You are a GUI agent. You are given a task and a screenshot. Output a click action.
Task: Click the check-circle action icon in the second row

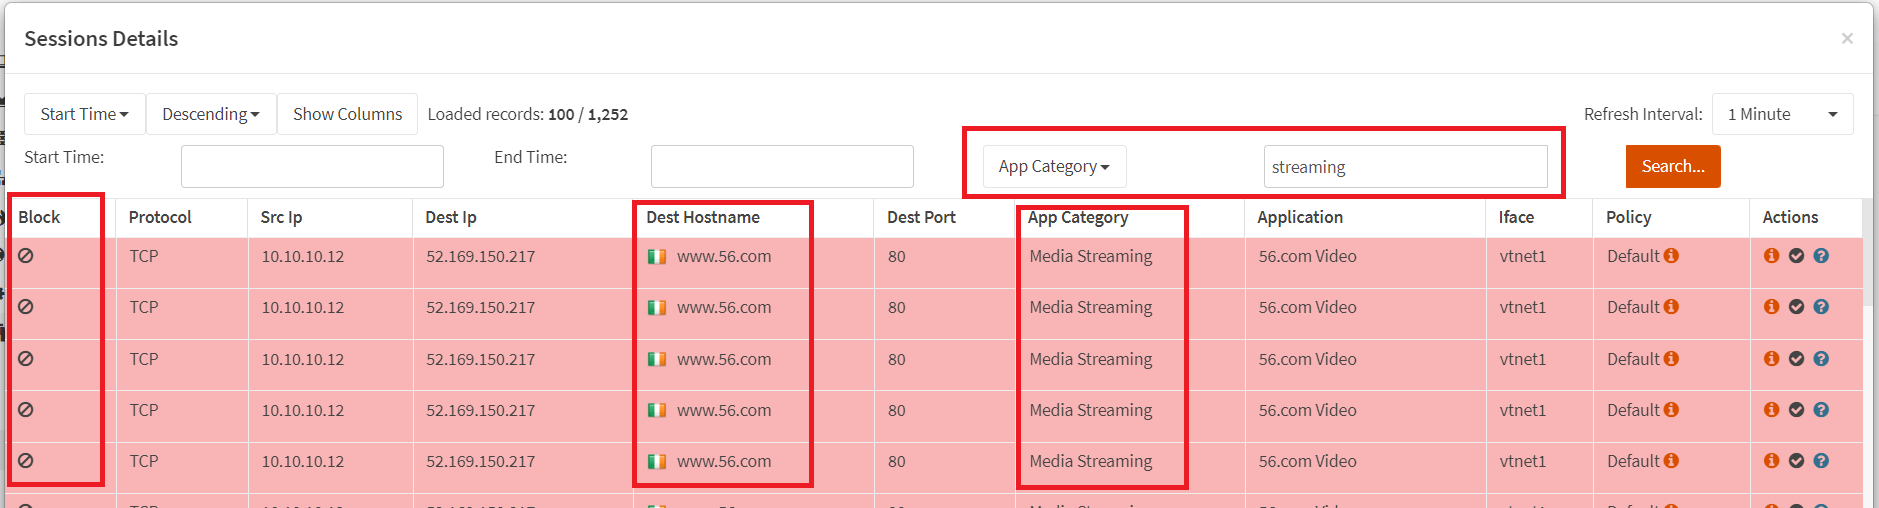(1797, 307)
